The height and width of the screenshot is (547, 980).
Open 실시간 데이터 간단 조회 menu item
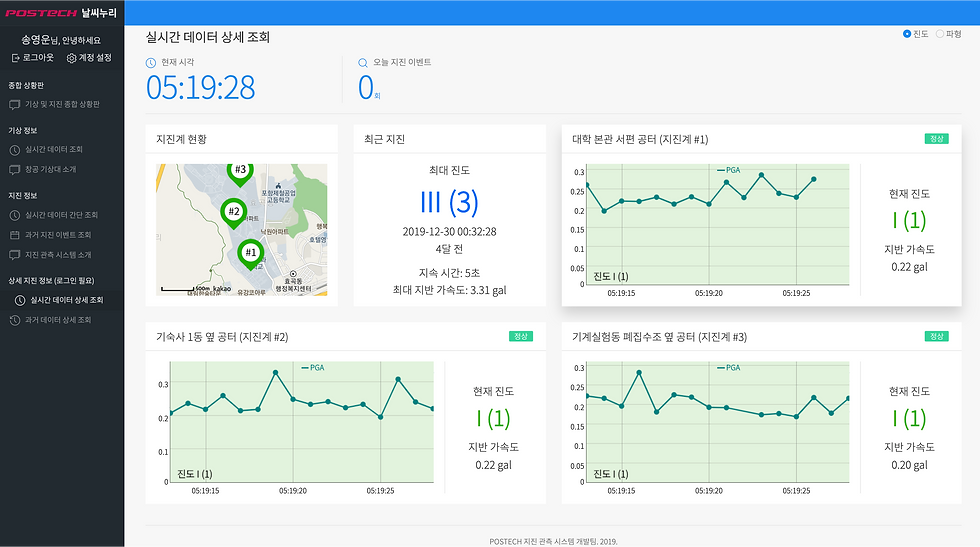click(x=62, y=215)
